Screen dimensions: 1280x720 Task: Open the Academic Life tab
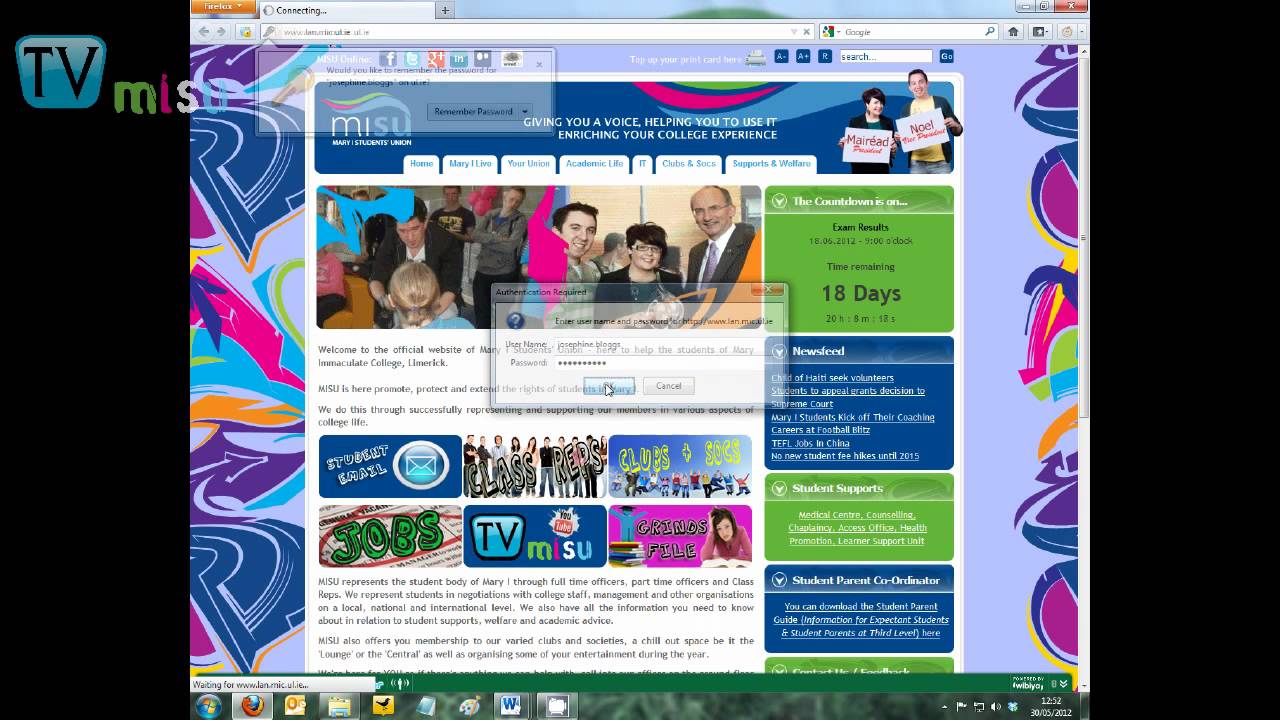point(594,164)
